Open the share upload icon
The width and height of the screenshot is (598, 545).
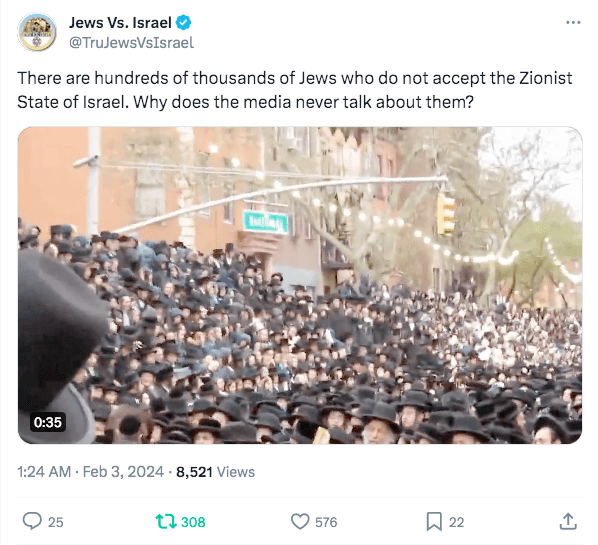(568, 521)
